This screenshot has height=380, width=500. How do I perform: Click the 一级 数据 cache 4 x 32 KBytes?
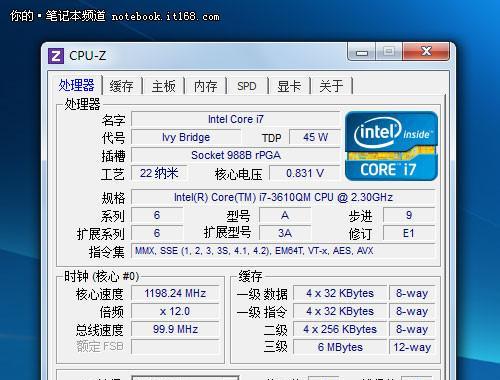[340, 293]
